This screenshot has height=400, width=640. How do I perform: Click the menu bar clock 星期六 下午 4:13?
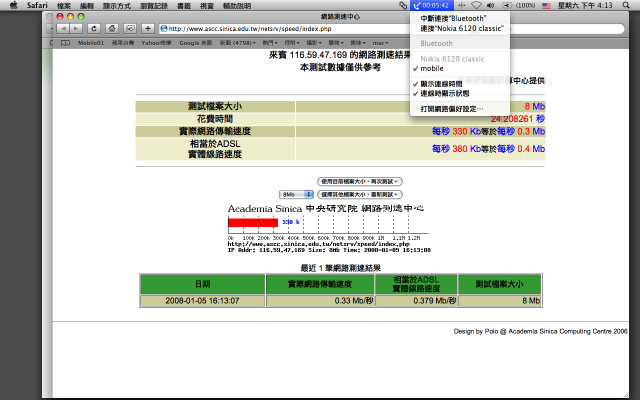(x=585, y=5)
